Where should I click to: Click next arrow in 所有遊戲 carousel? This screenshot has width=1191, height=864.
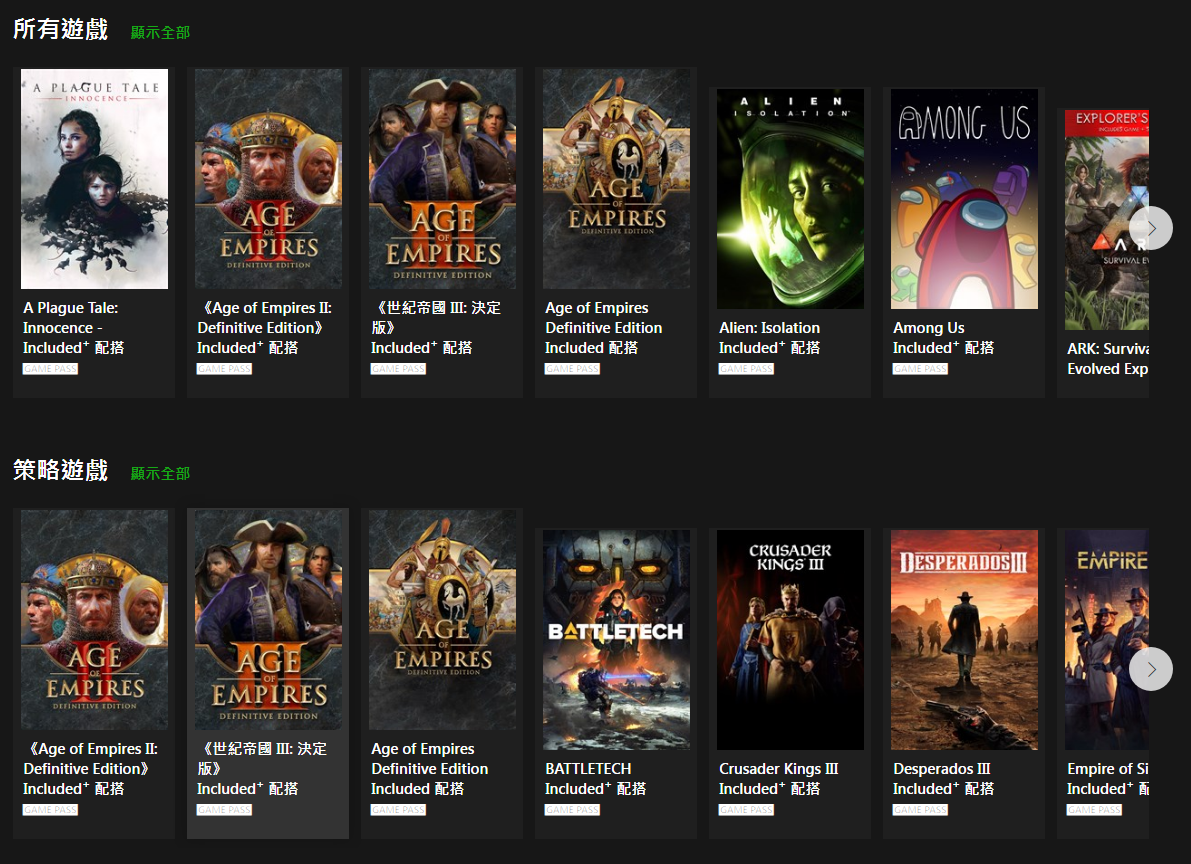[x=1150, y=228]
